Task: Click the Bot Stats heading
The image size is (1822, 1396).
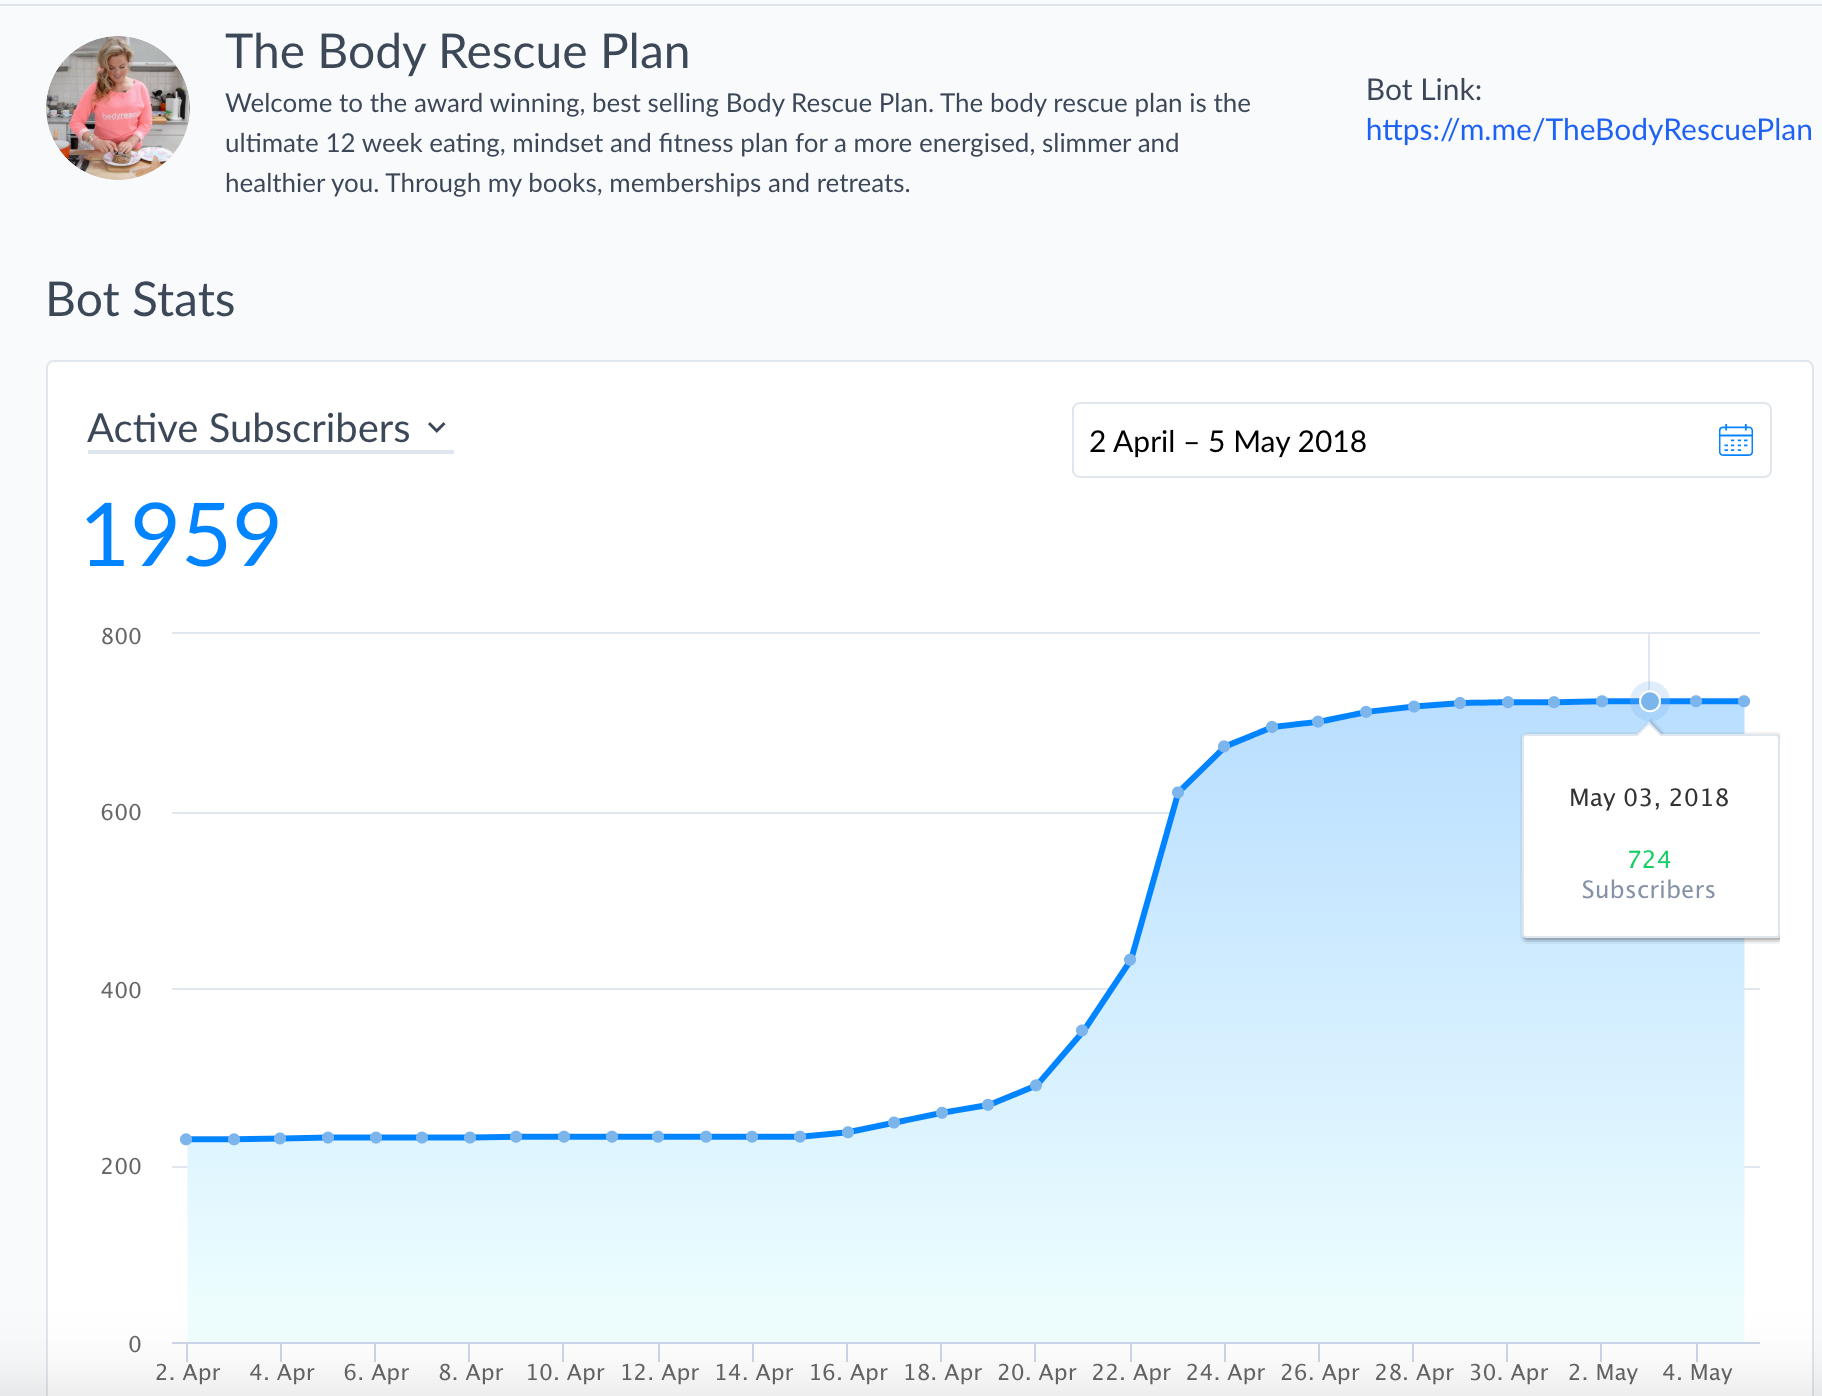Action: 141,300
